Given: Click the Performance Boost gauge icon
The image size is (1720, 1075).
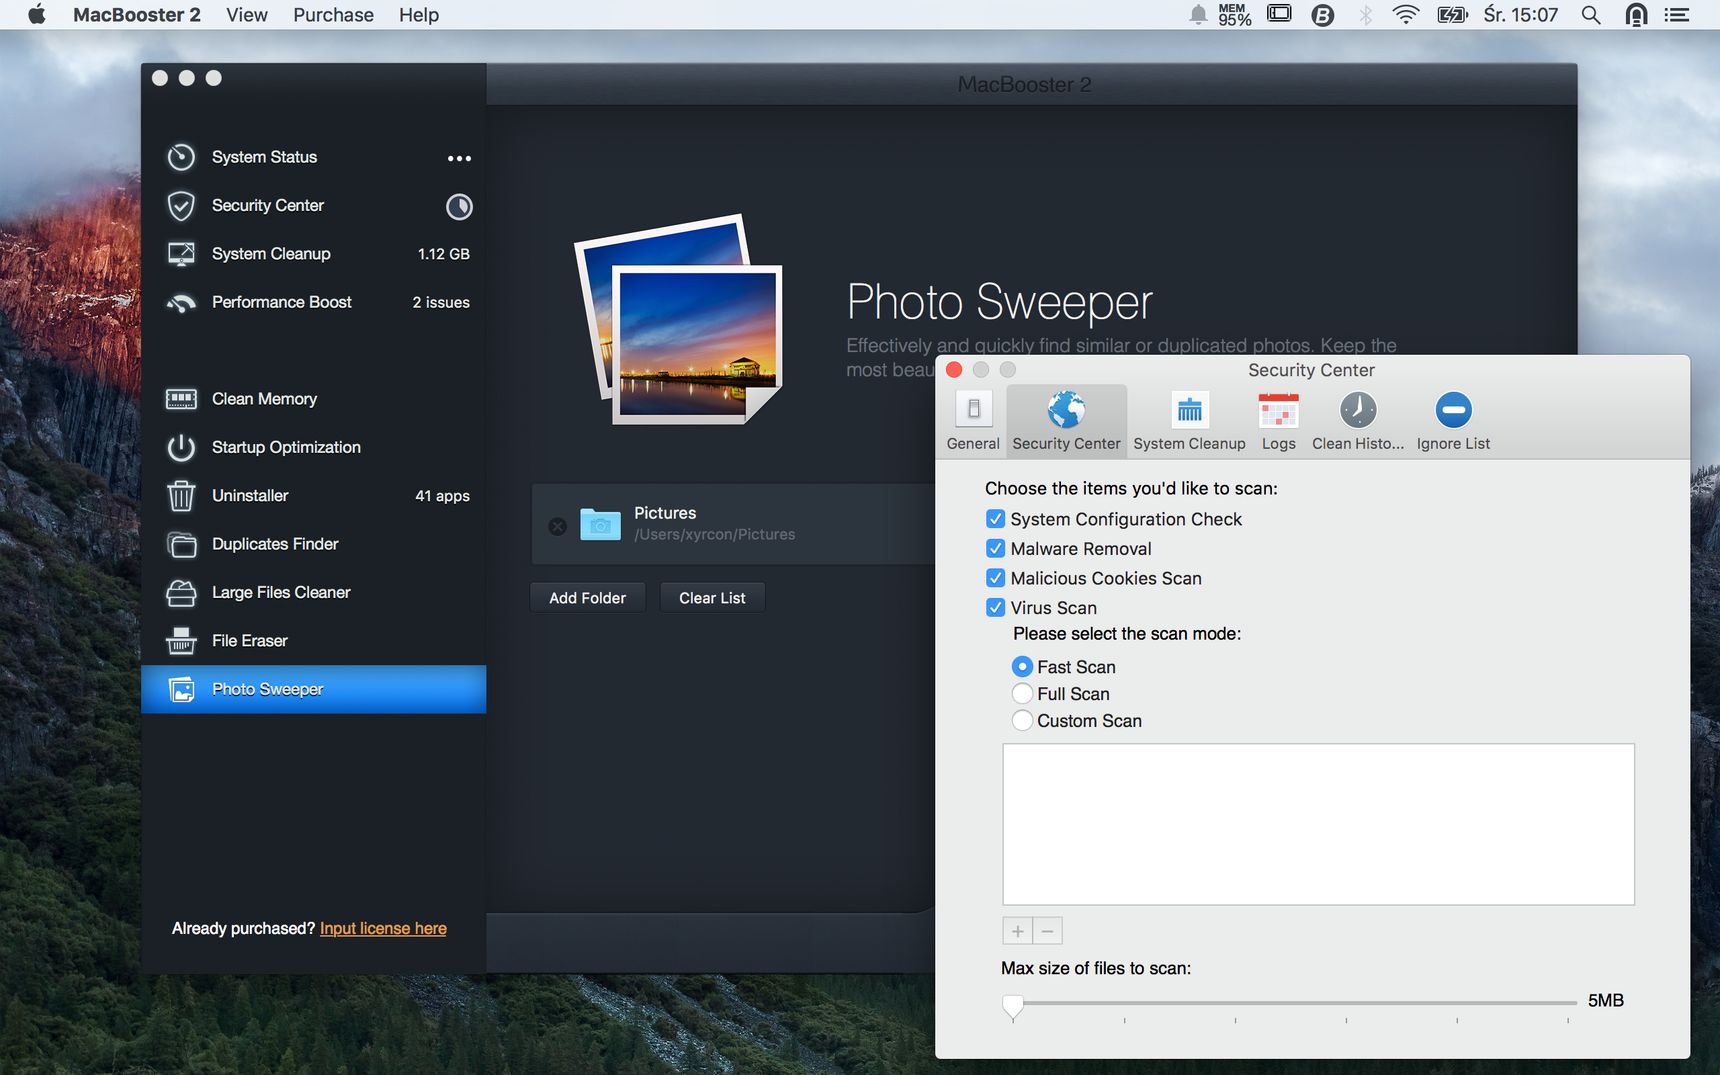Looking at the screenshot, I should [181, 303].
